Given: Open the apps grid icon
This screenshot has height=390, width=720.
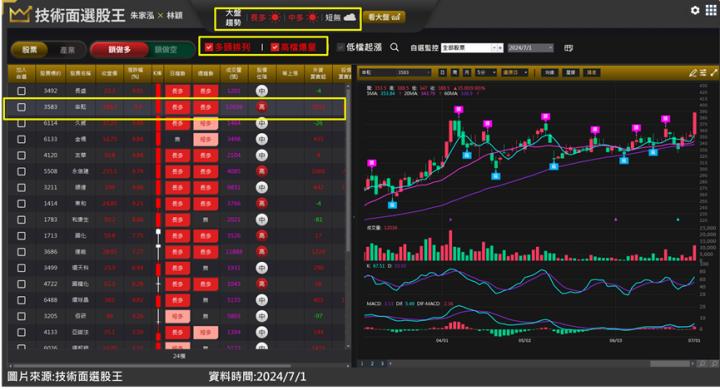Looking at the screenshot, I should tap(710, 10).
